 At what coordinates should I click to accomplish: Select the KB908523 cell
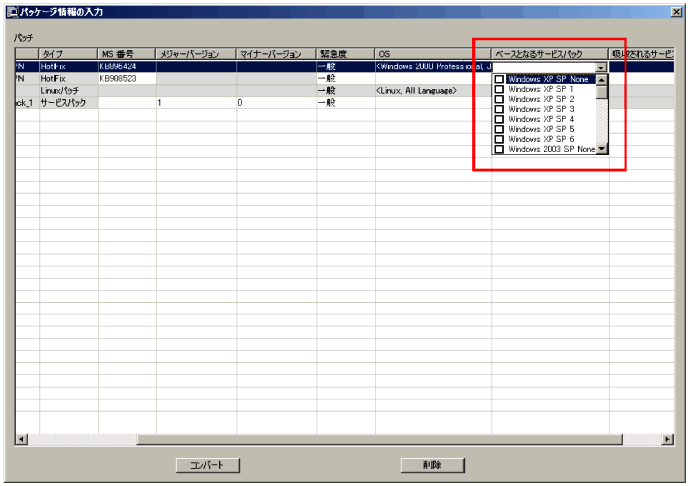point(127,79)
